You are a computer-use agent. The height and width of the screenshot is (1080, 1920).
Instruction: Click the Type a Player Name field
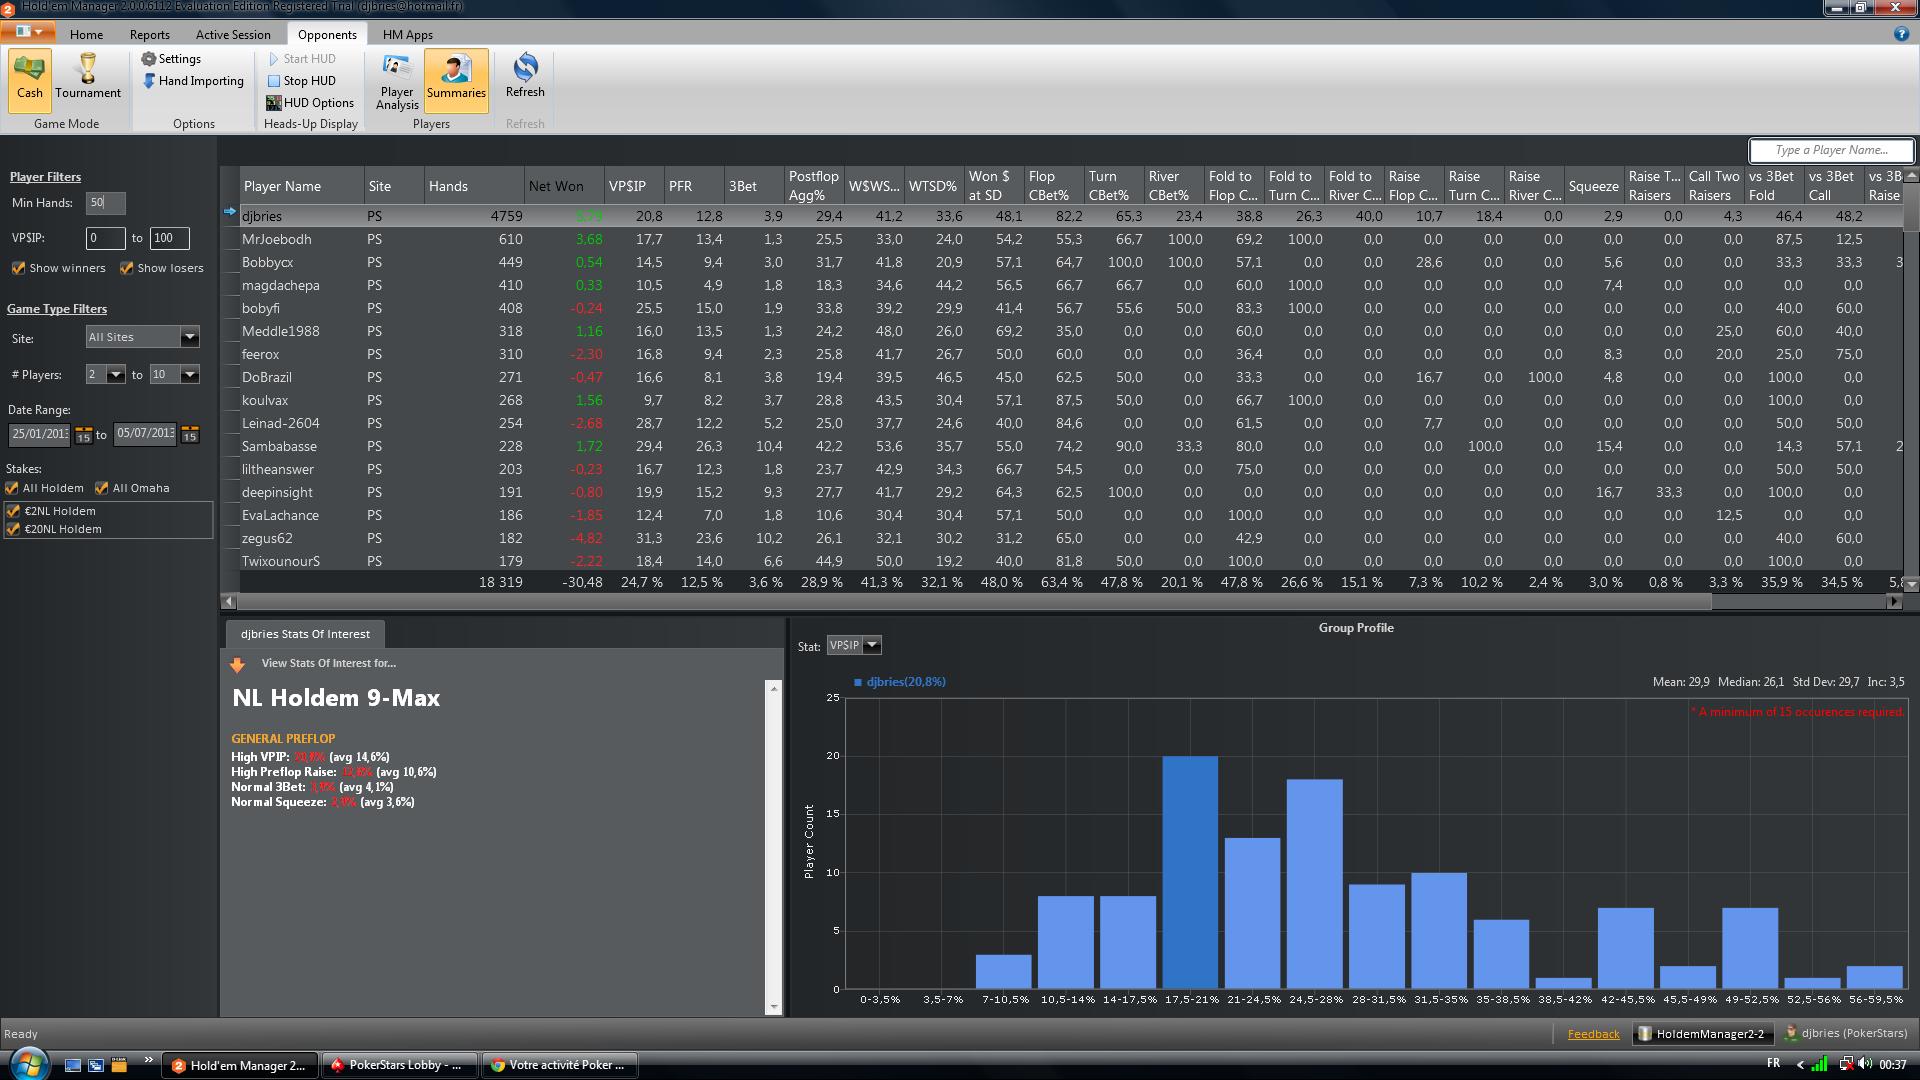[1831, 150]
